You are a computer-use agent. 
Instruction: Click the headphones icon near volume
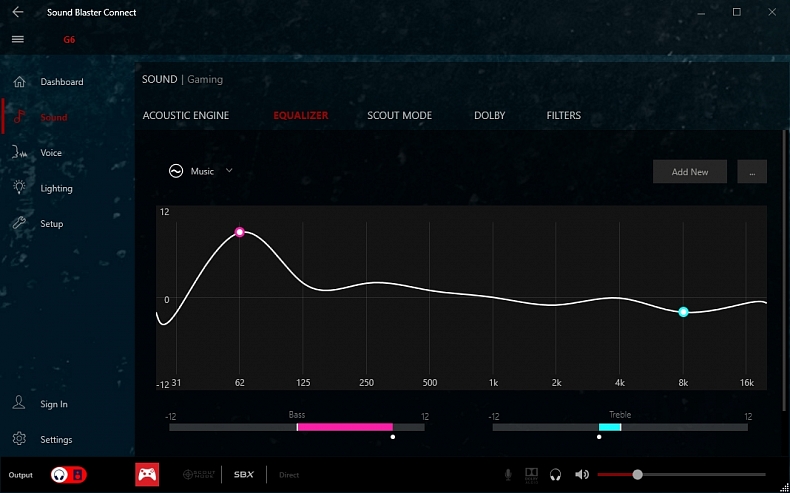(555, 474)
